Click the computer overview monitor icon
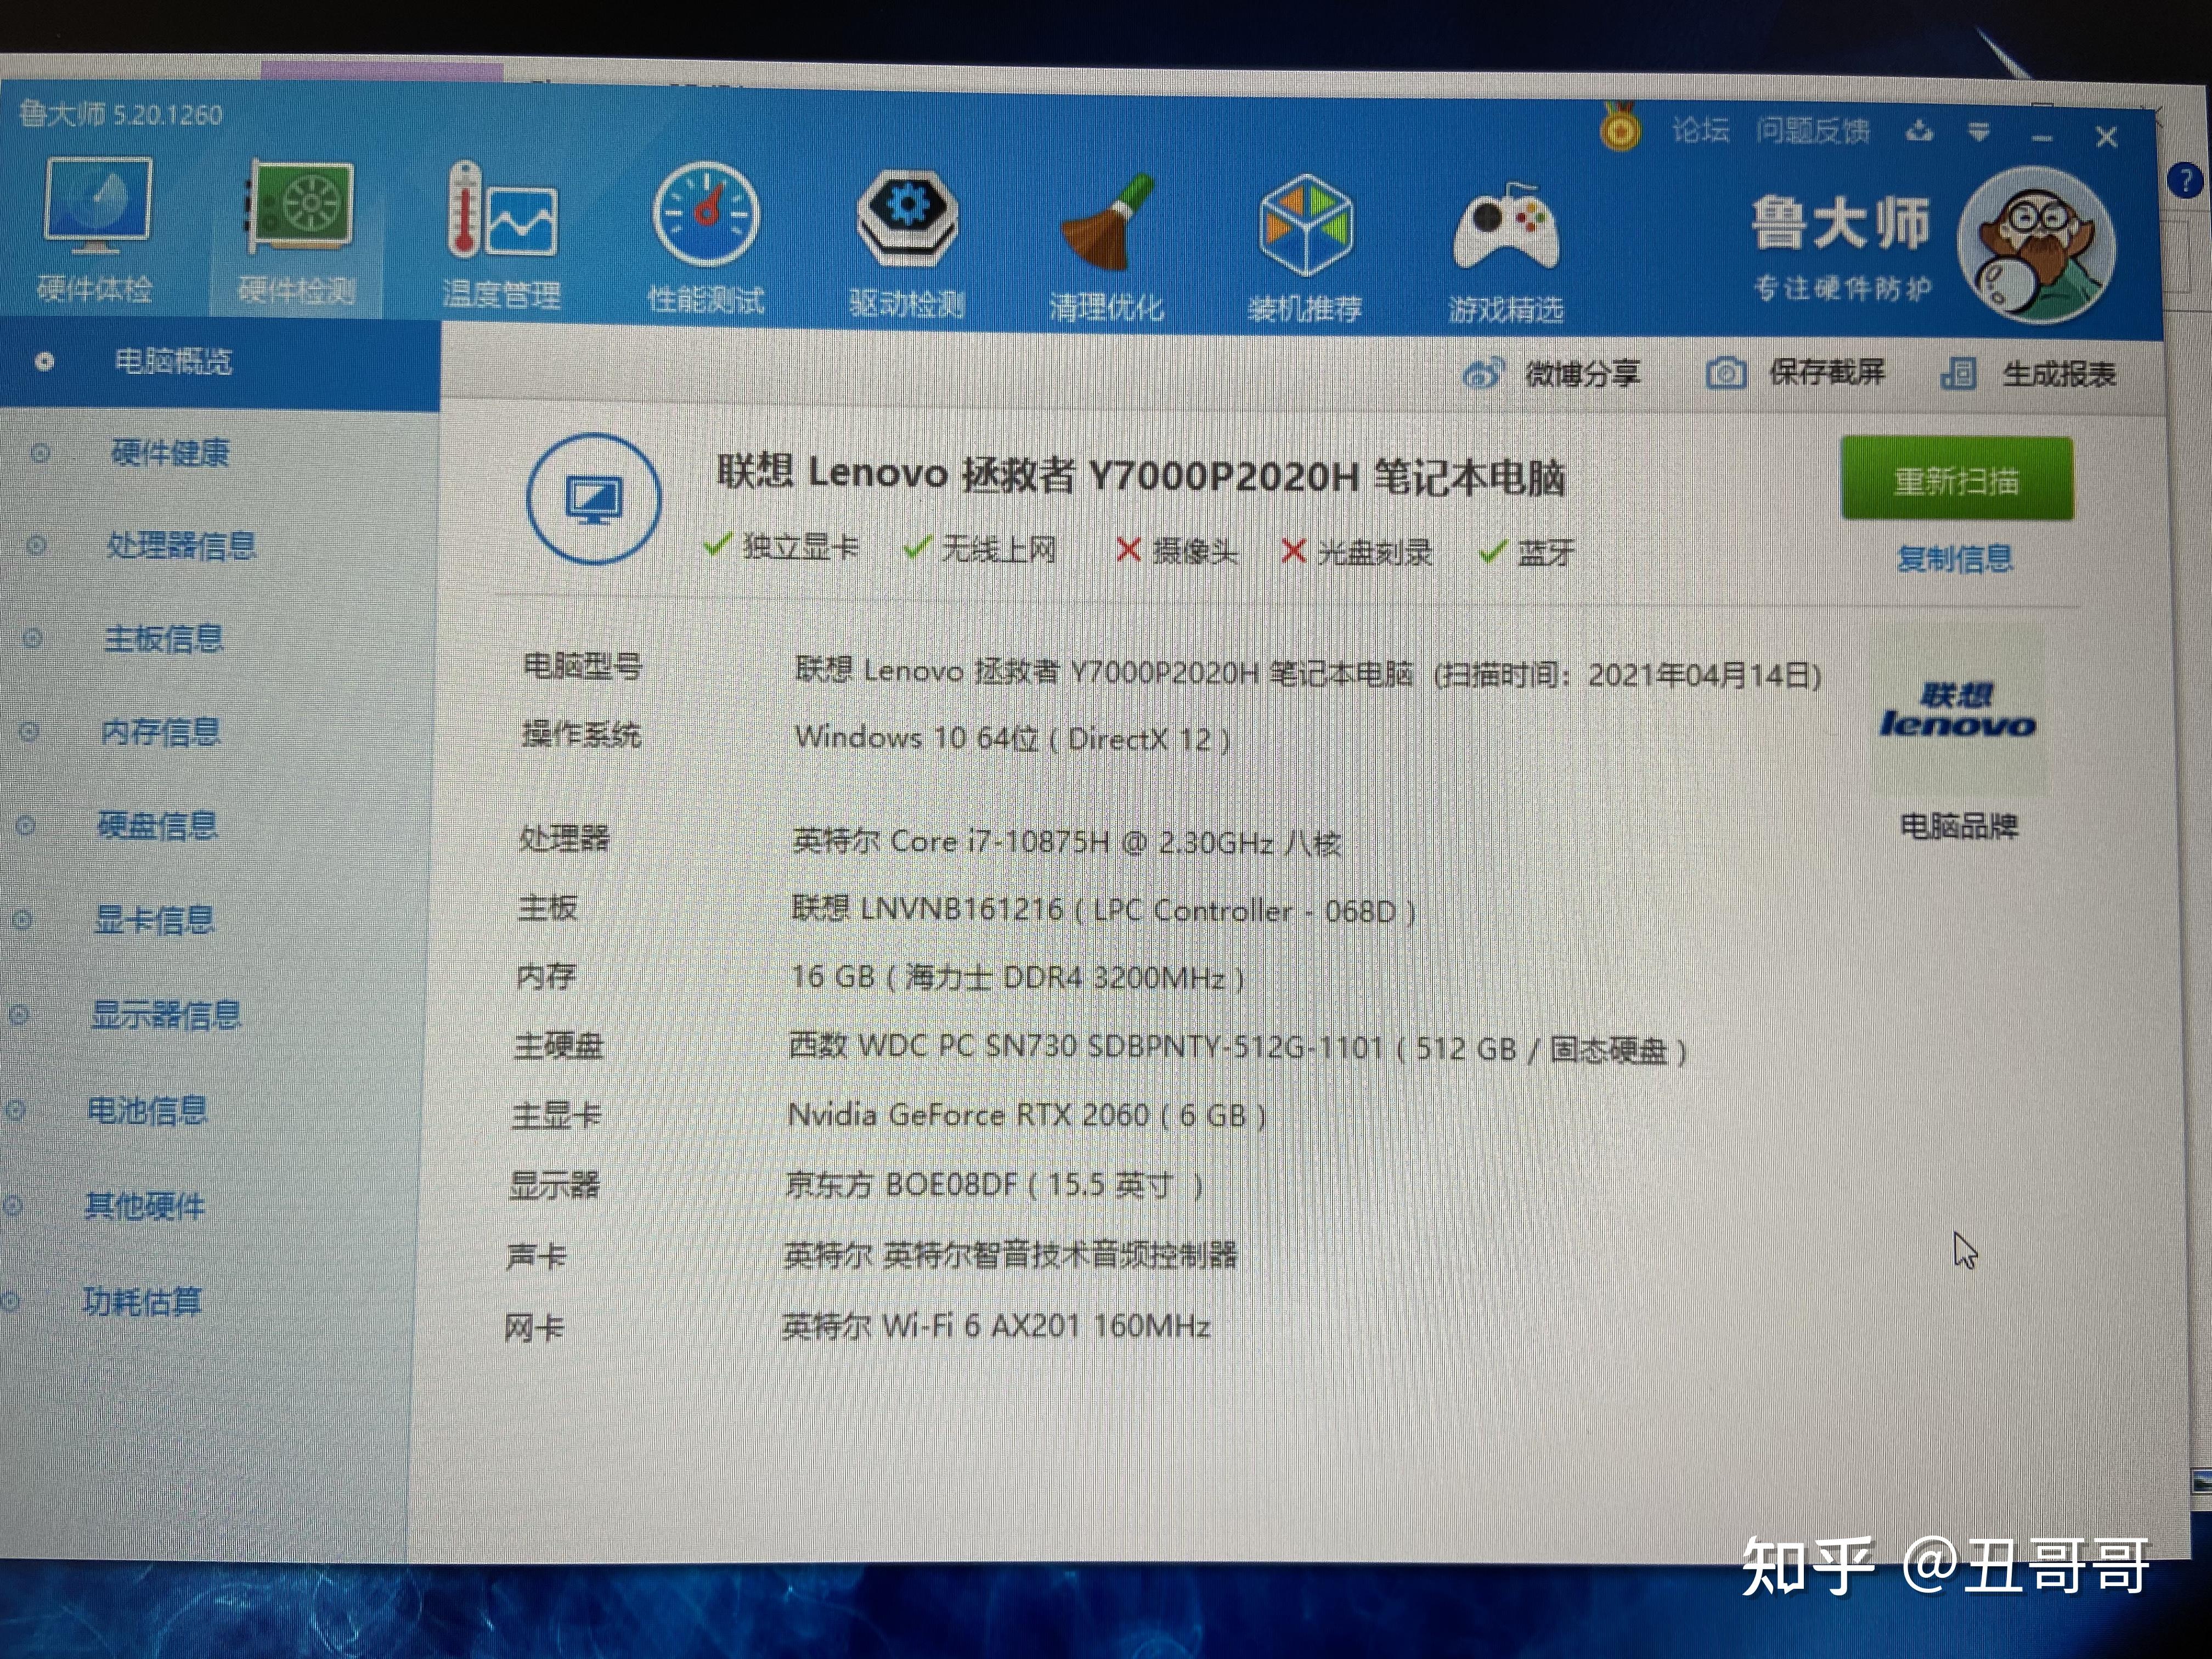 coord(594,498)
